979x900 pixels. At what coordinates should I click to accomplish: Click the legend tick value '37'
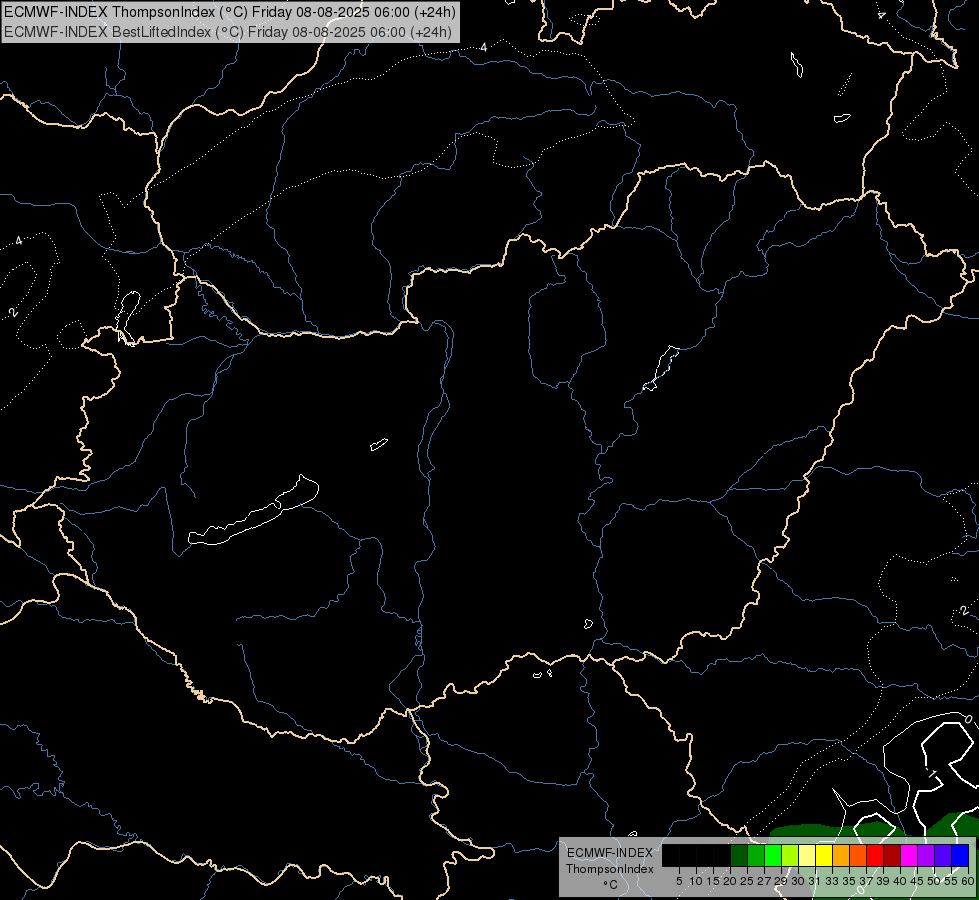pos(865,881)
